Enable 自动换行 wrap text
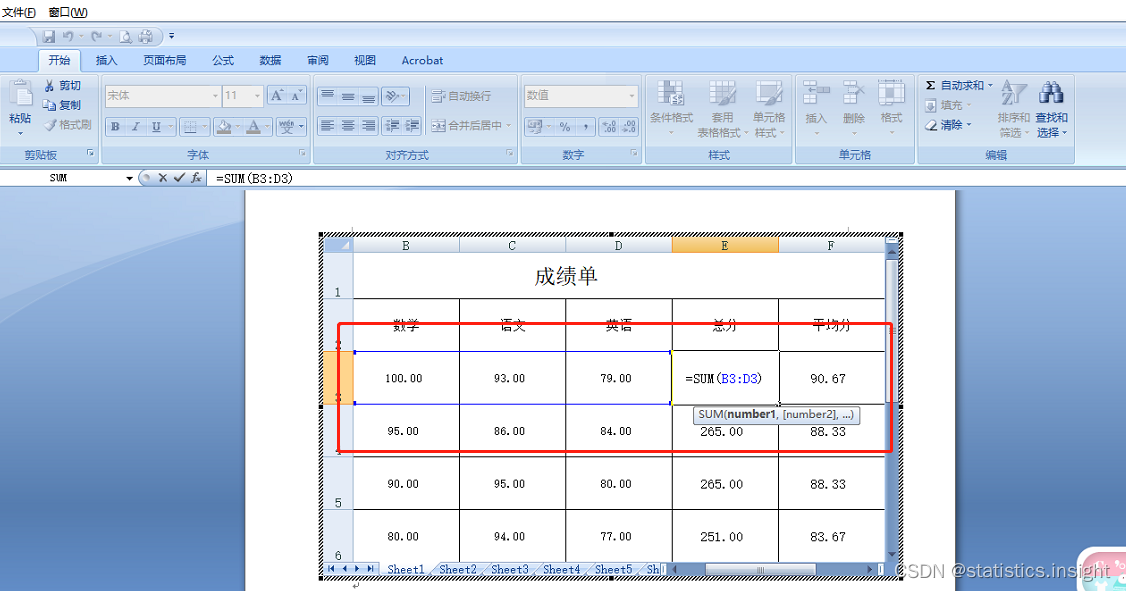Viewport: 1126px width, 591px height. pos(460,95)
